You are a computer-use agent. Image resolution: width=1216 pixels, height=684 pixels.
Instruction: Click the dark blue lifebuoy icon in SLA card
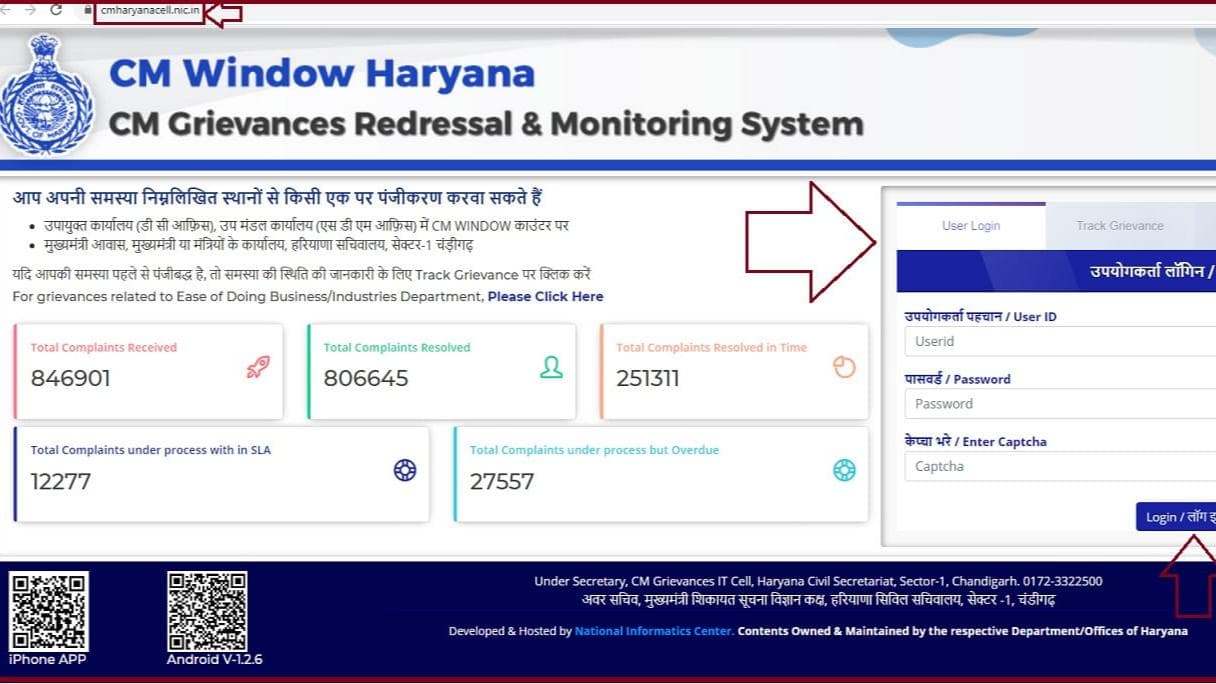pos(405,470)
